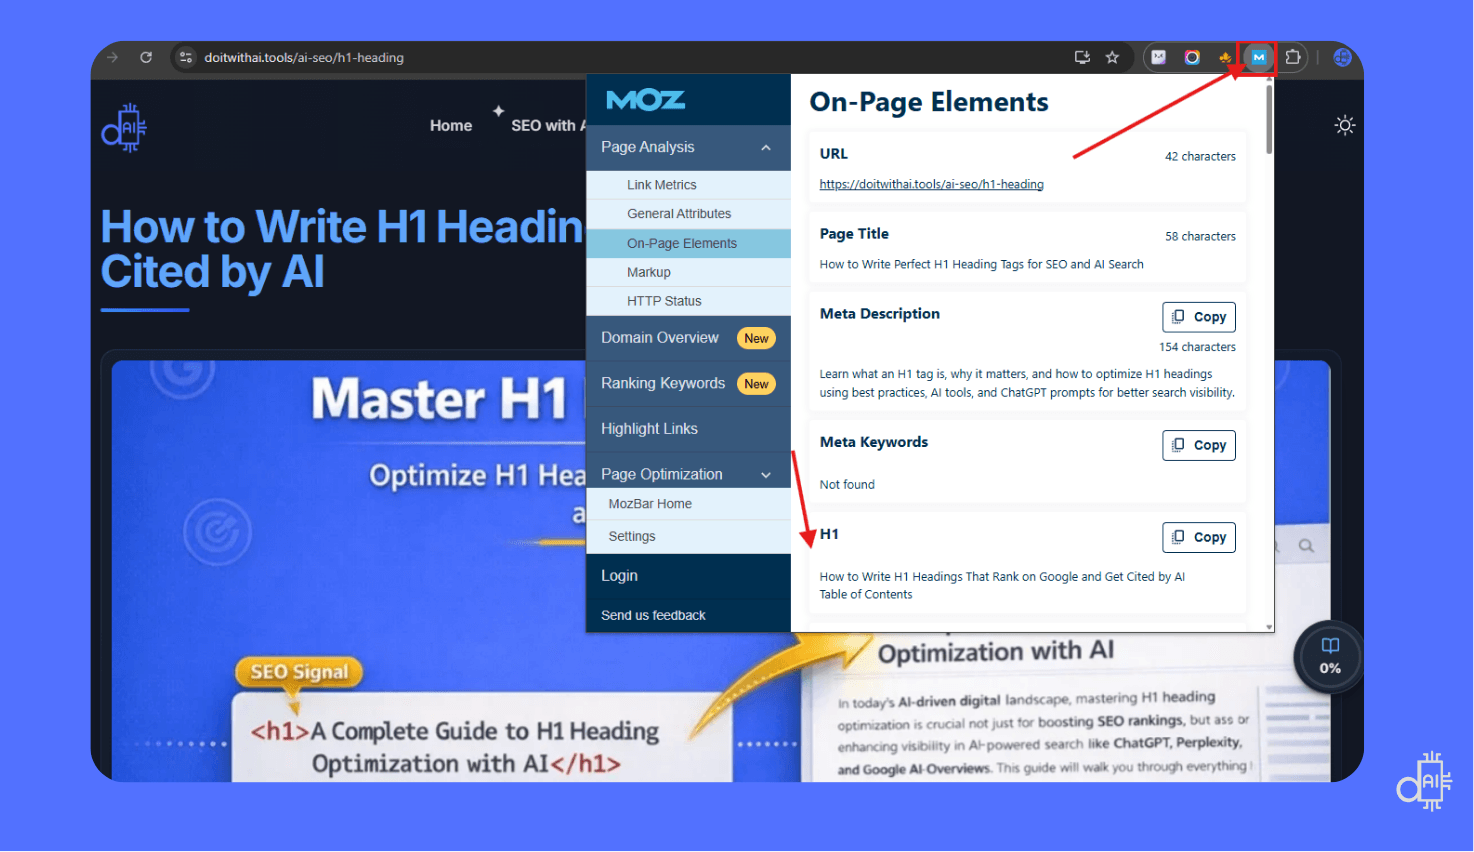Viewport: 1474px width, 852px height.
Task: Click the page title text 'How to Write Perfect H1 Heading Tags'
Action: click(981, 265)
